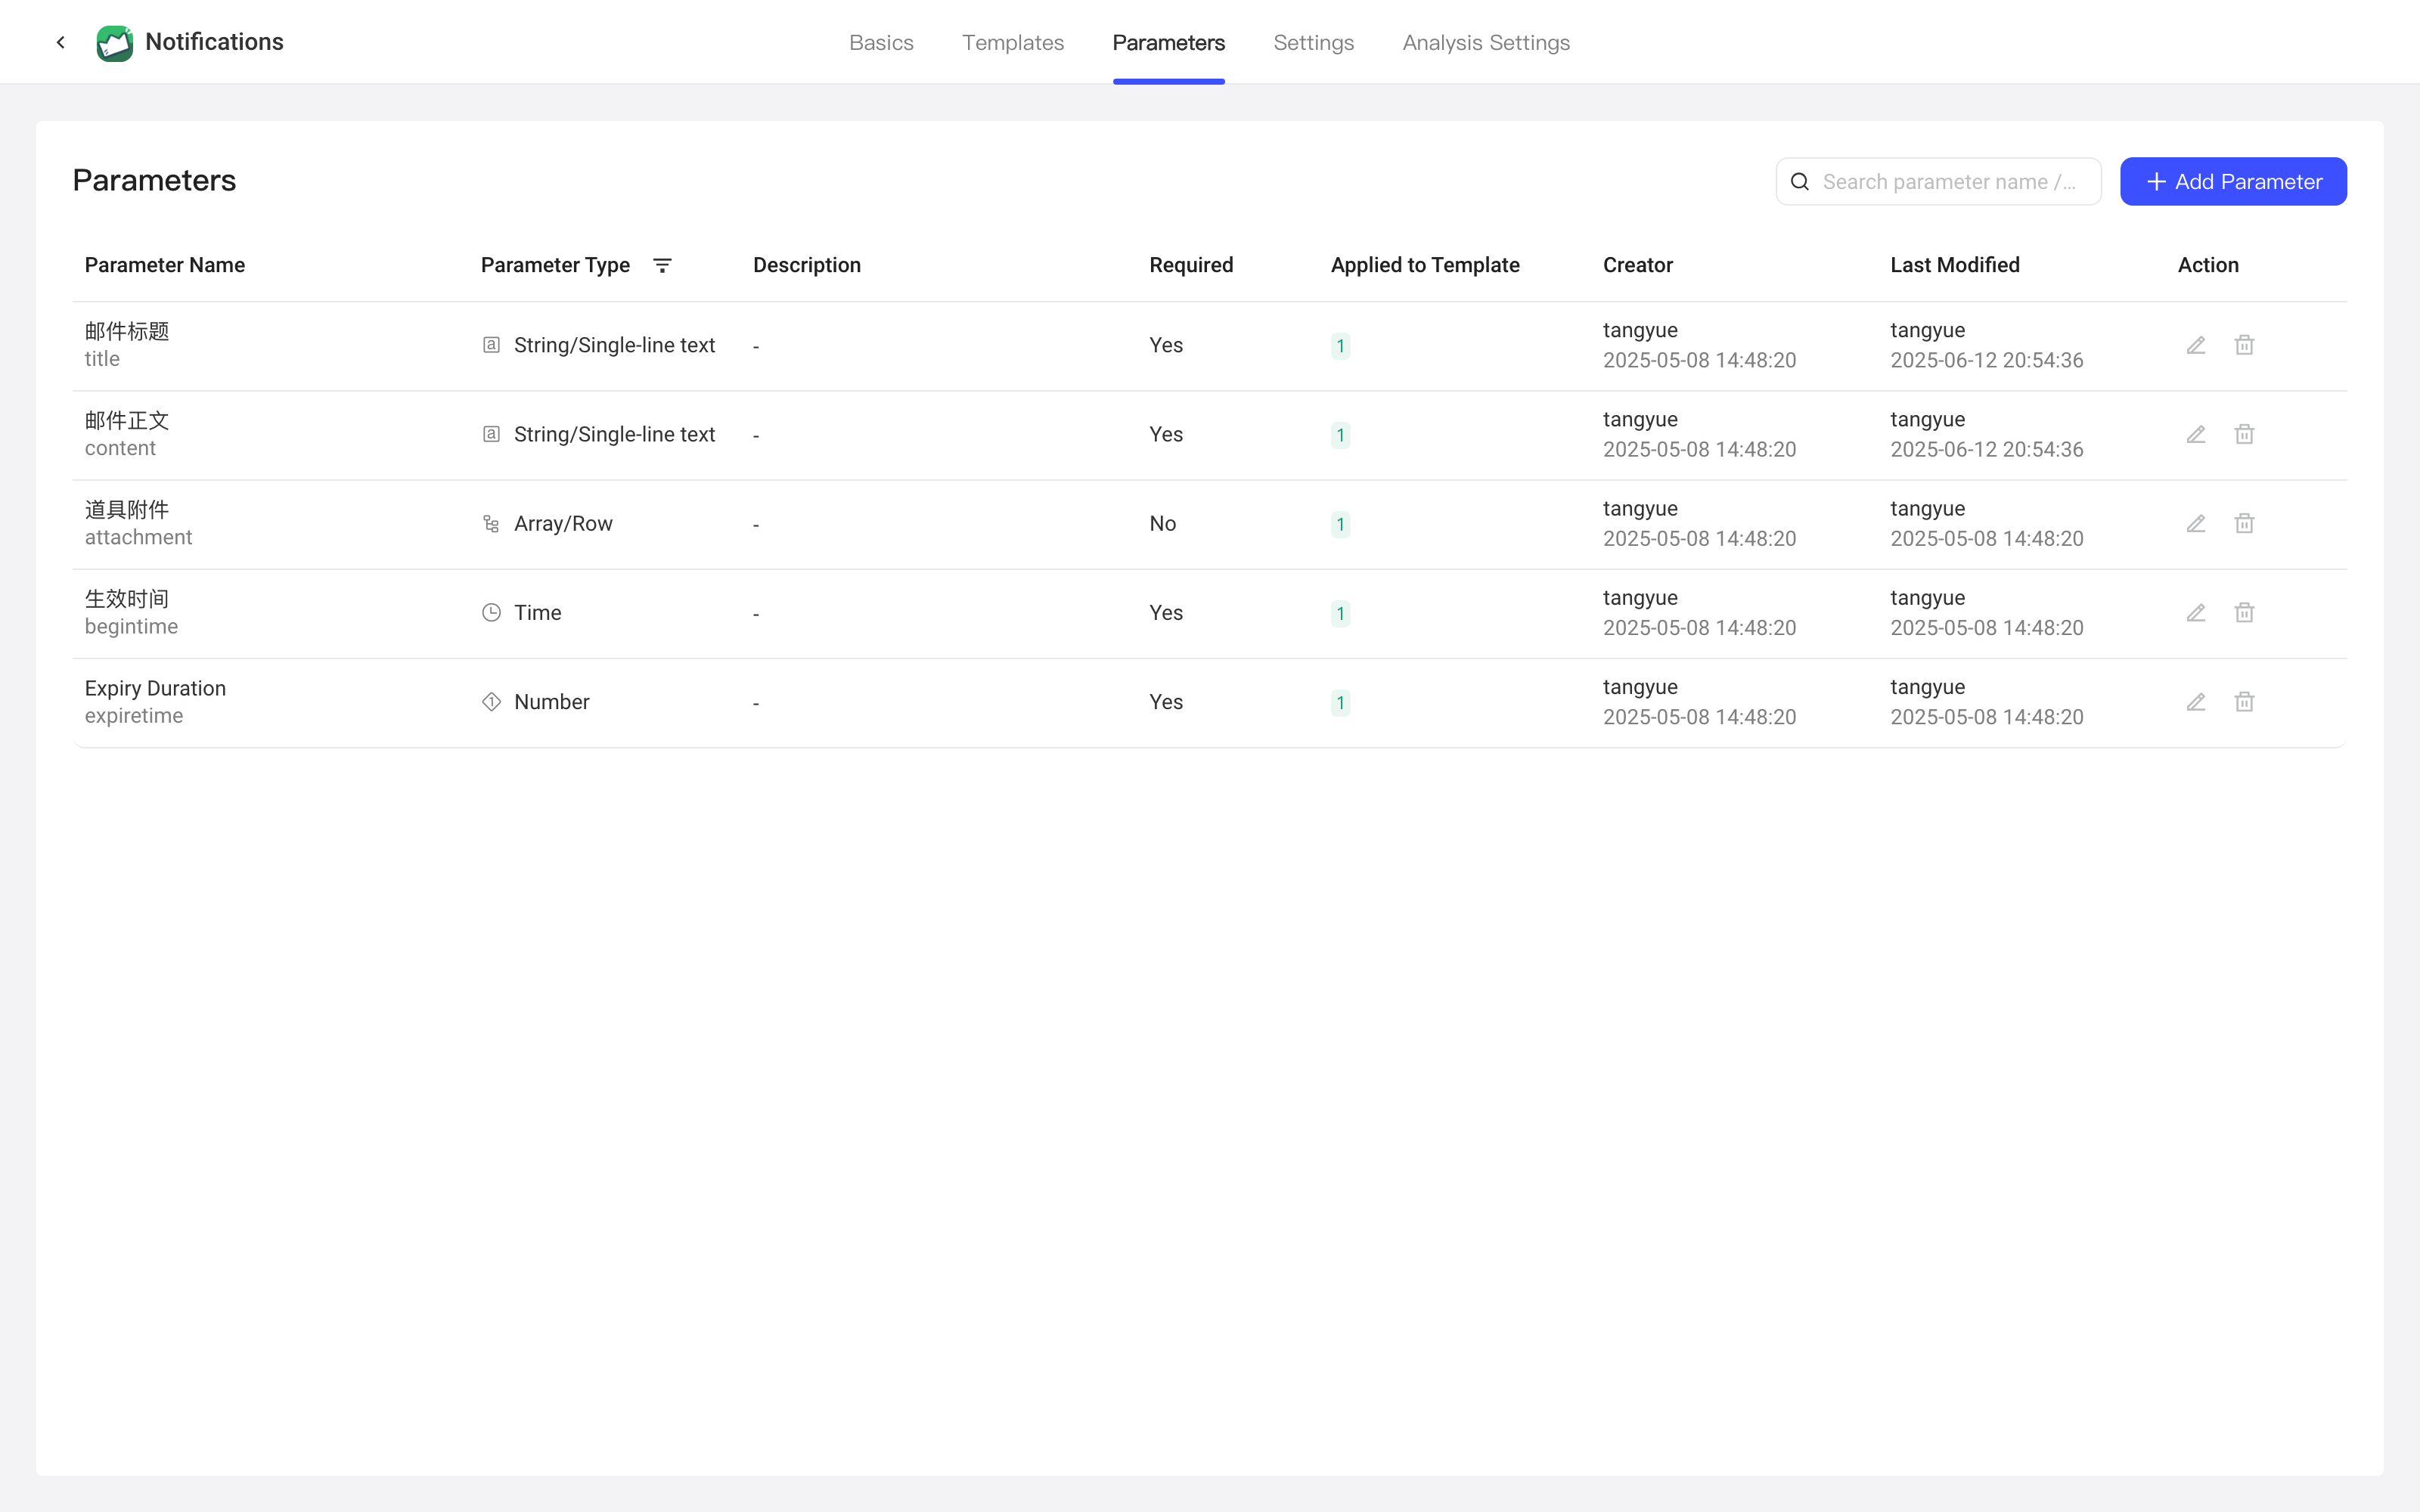Screen dimensions: 2420x1512
Task: Go to the Settings tab
Action: point(1313,43)
